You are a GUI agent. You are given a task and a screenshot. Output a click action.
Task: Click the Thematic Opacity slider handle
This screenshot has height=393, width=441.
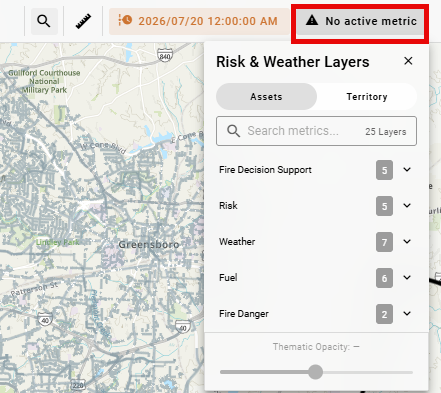tap(315, 372)
